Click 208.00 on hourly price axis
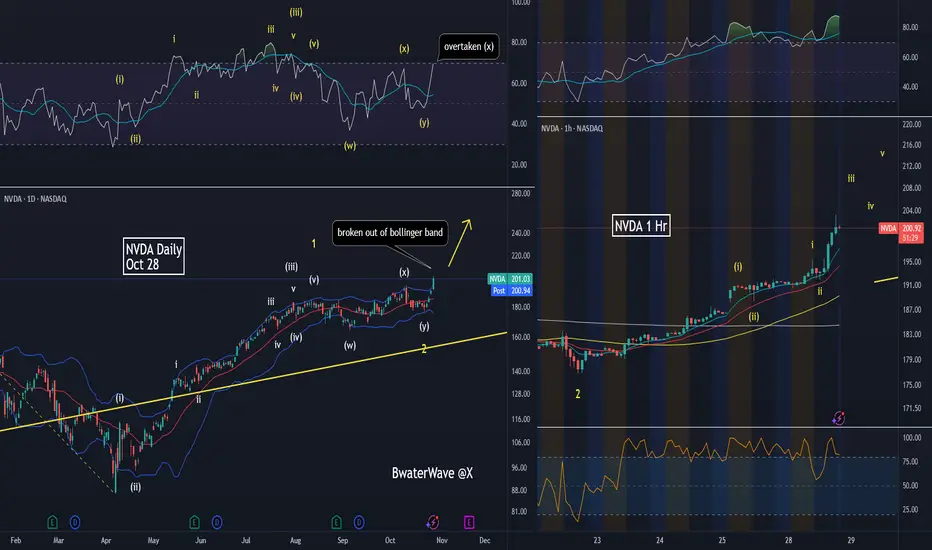The height and width of the screenshot is (550, 932). 912,188
